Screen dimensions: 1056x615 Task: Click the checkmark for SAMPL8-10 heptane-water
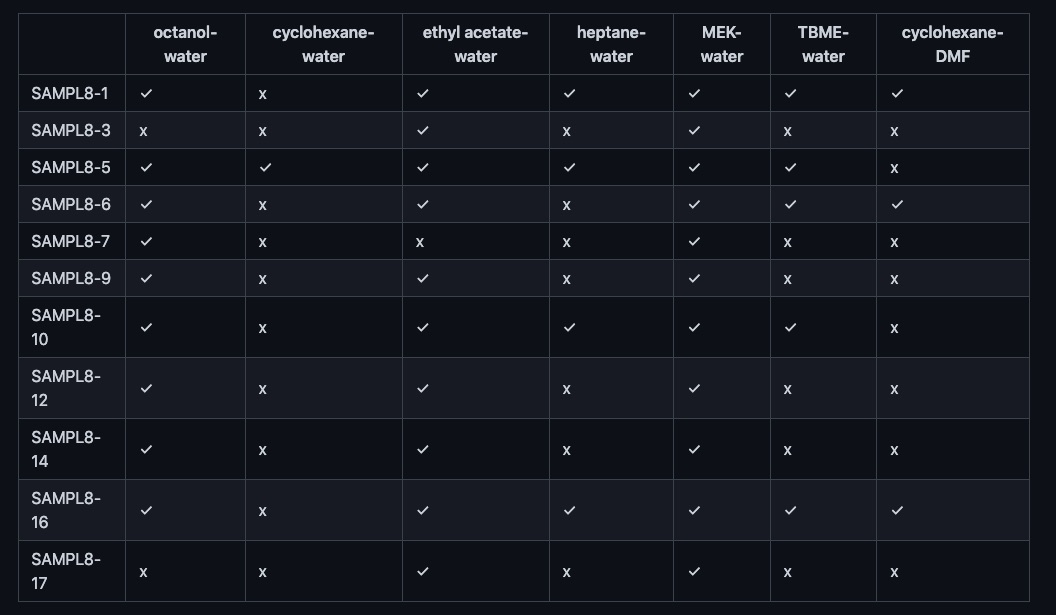[x=569, y=327]
